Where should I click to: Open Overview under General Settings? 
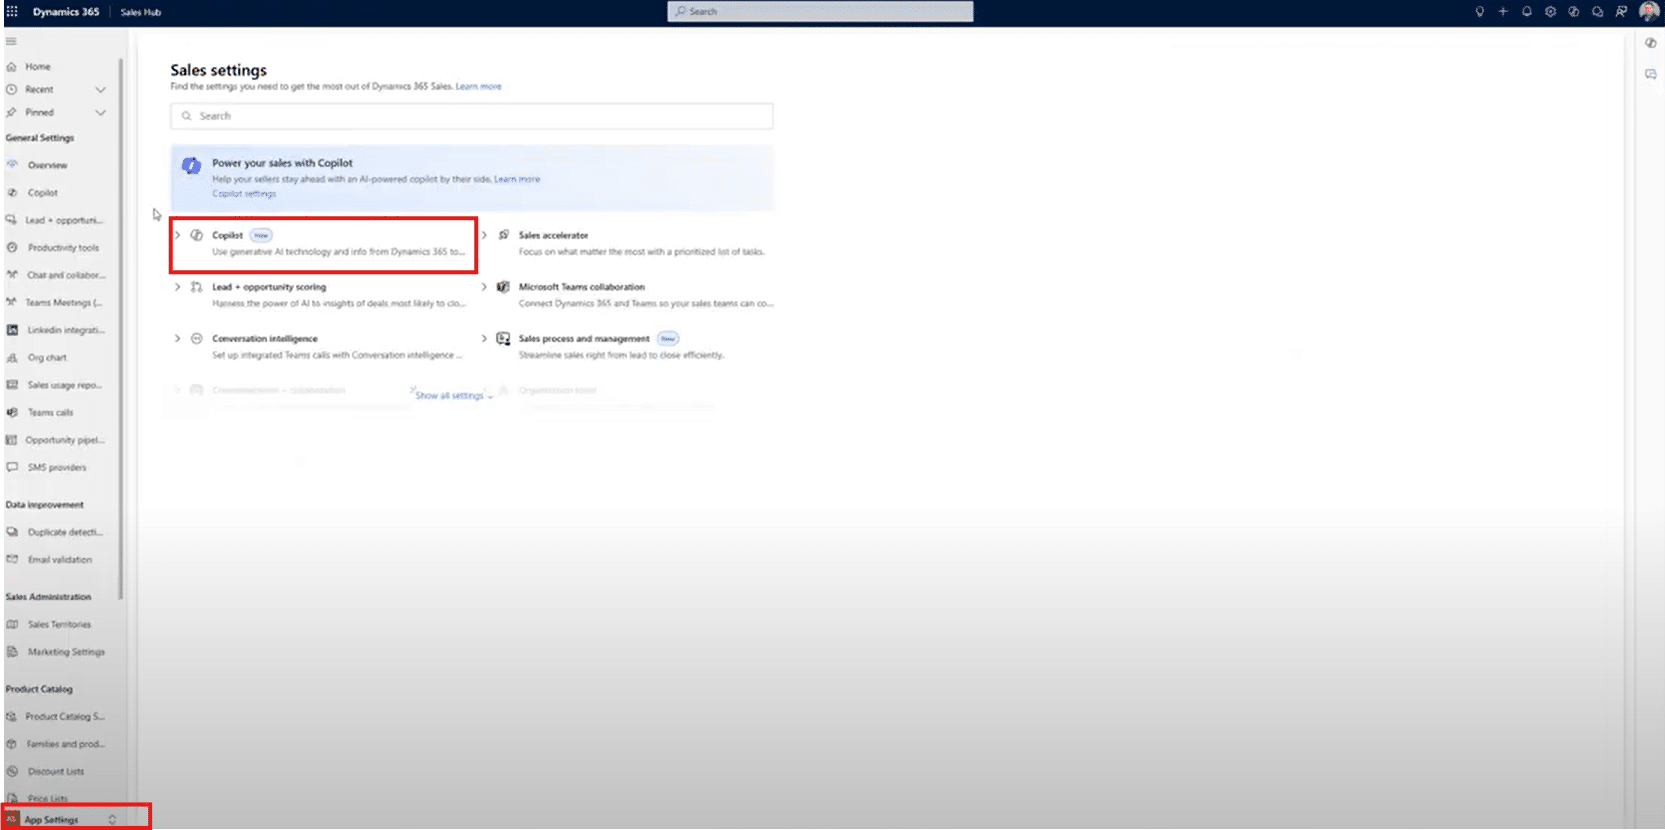pos(47,165)
